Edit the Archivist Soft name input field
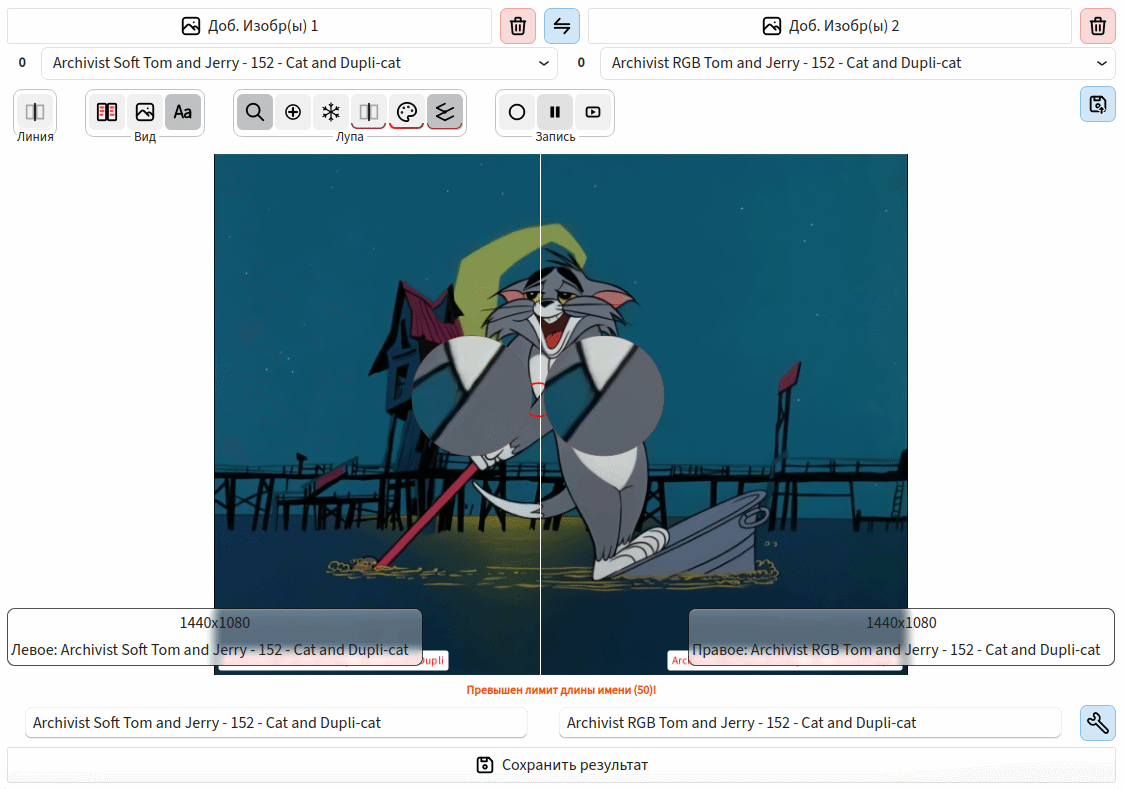The width and height of the screenshot is (1124, 789). pos(276,722)
